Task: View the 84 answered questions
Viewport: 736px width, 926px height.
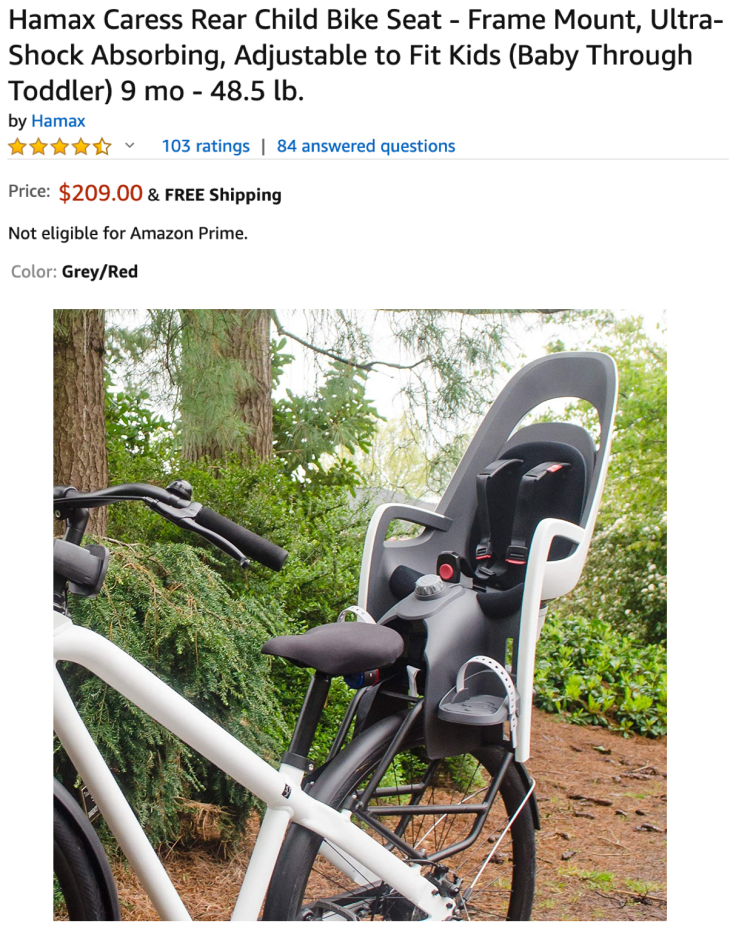Action: tap(366, 146)
